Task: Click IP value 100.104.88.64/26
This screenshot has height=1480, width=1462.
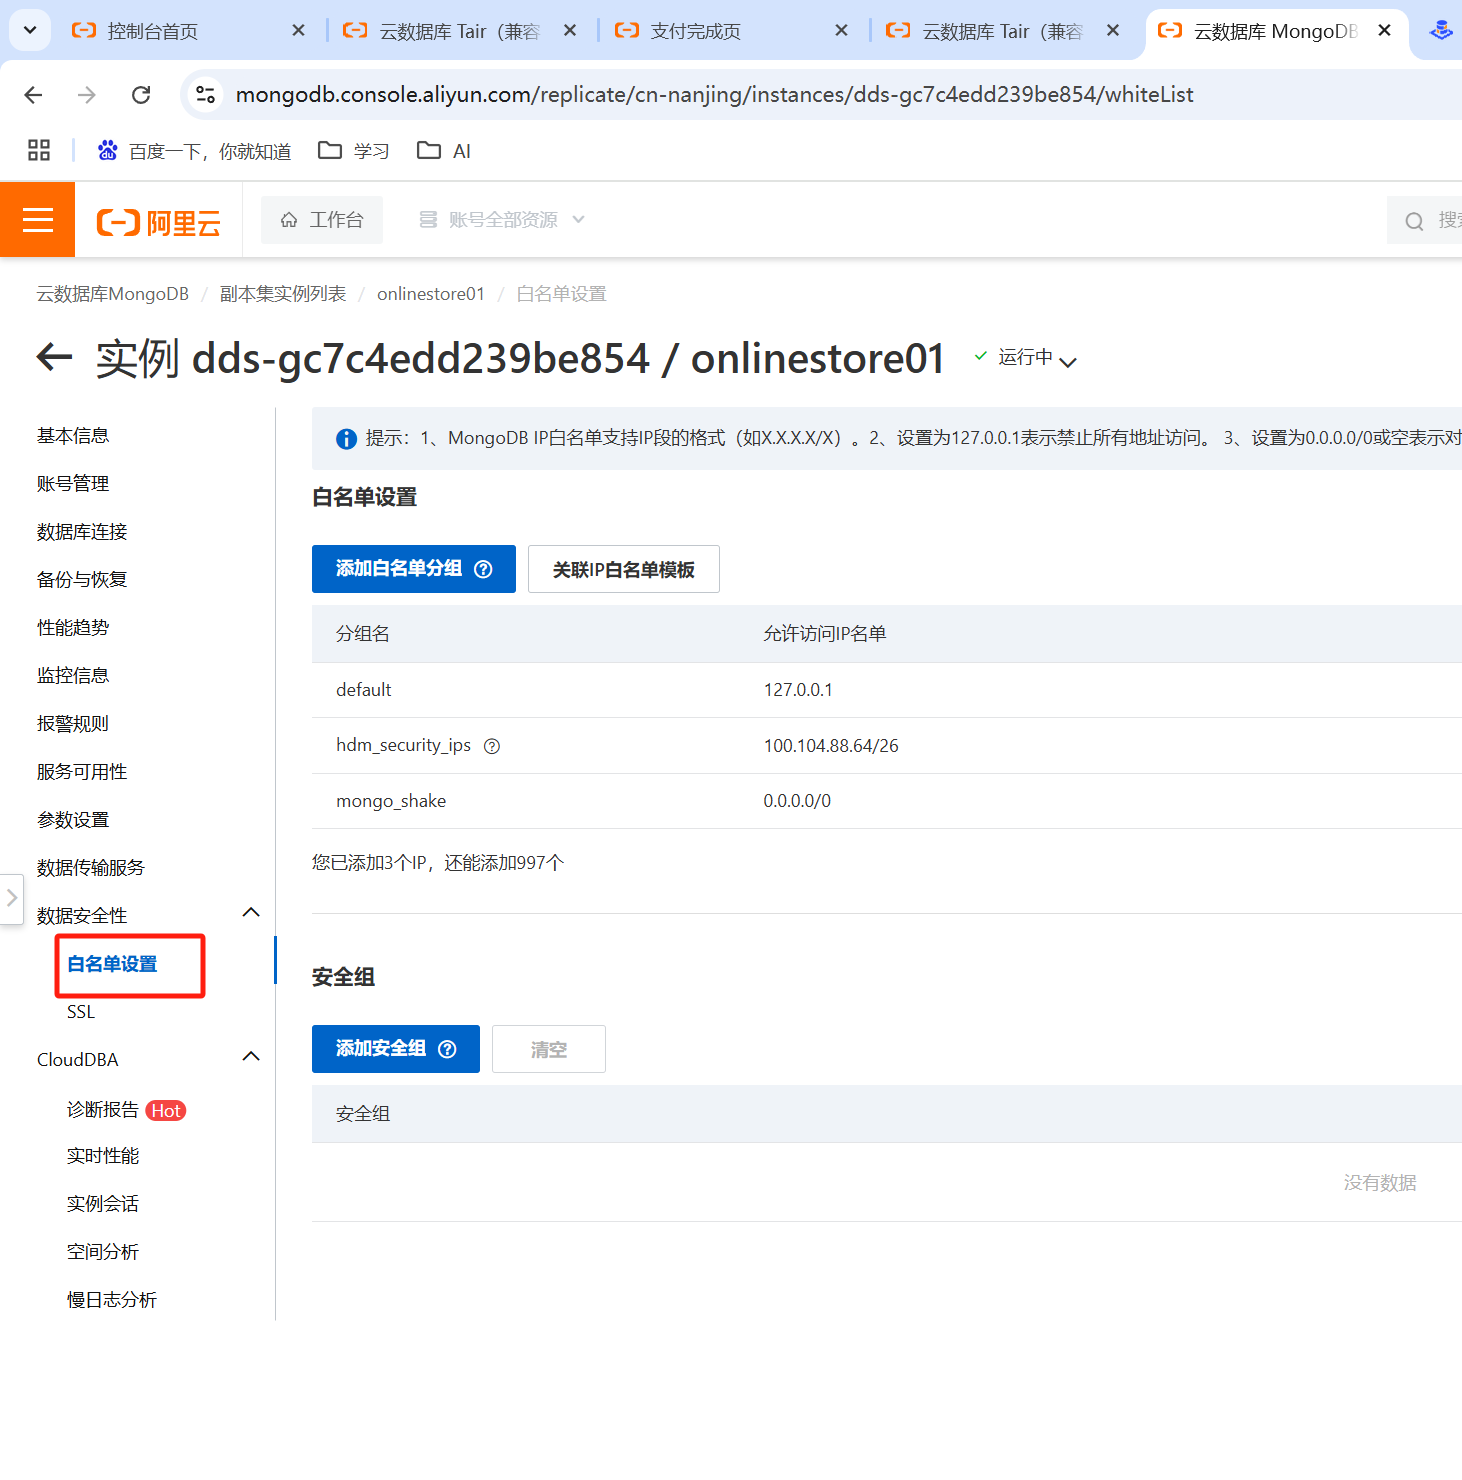Action: pos(831,746)
